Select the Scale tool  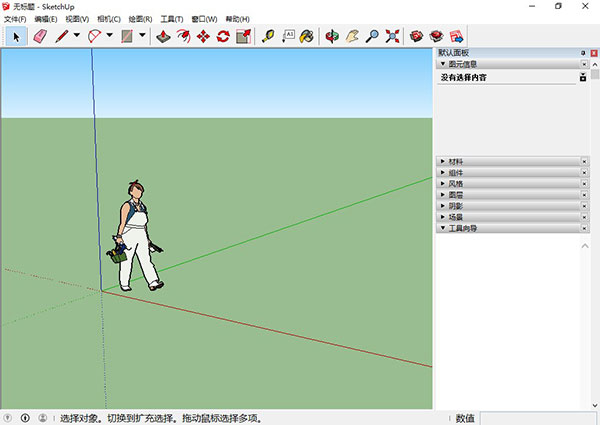point(243,37)
